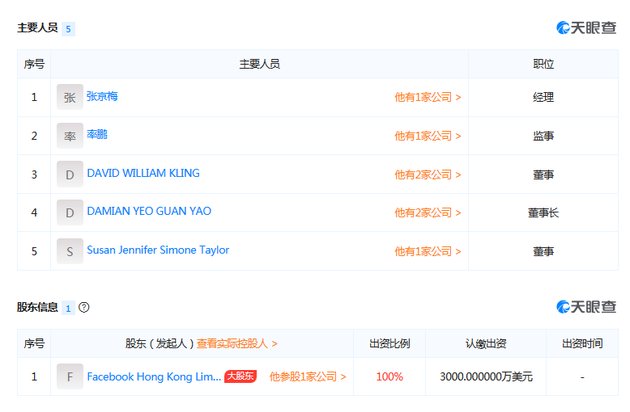Select 董事 cell in Susan Jennifer row
630x412 pixels.
[x=543, y=252]
